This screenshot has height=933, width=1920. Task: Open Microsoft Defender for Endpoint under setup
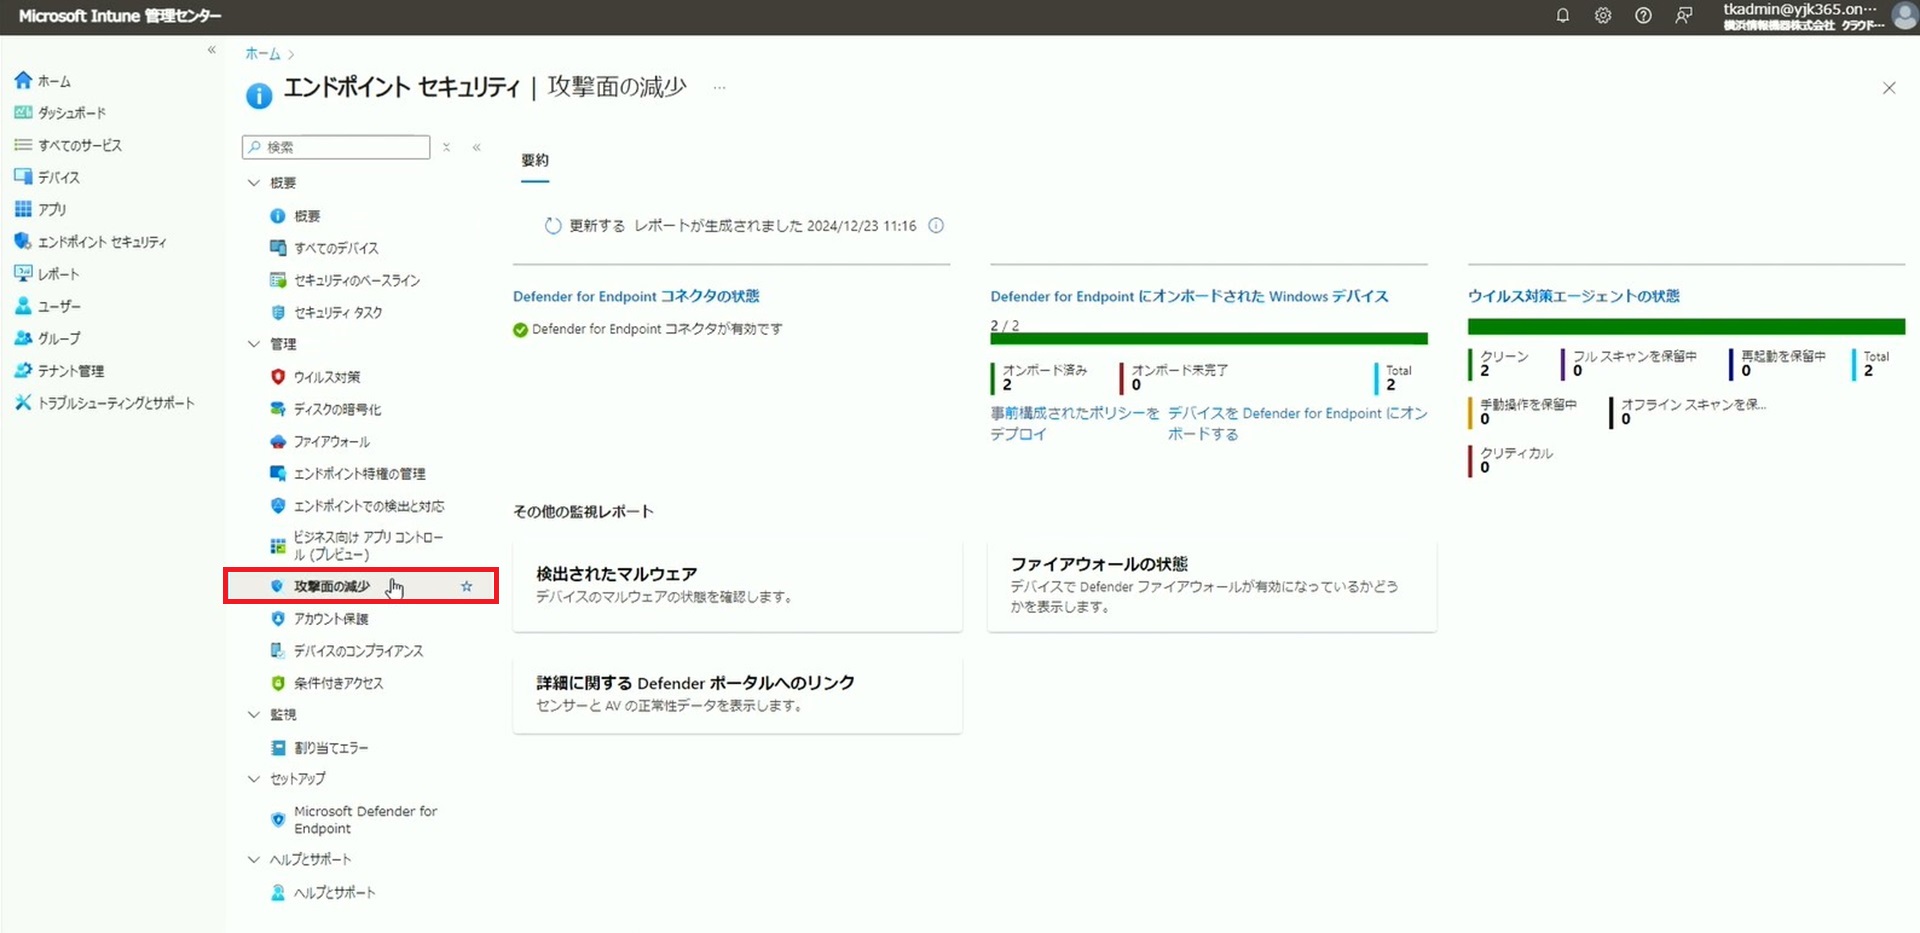(x=354, y=820)
